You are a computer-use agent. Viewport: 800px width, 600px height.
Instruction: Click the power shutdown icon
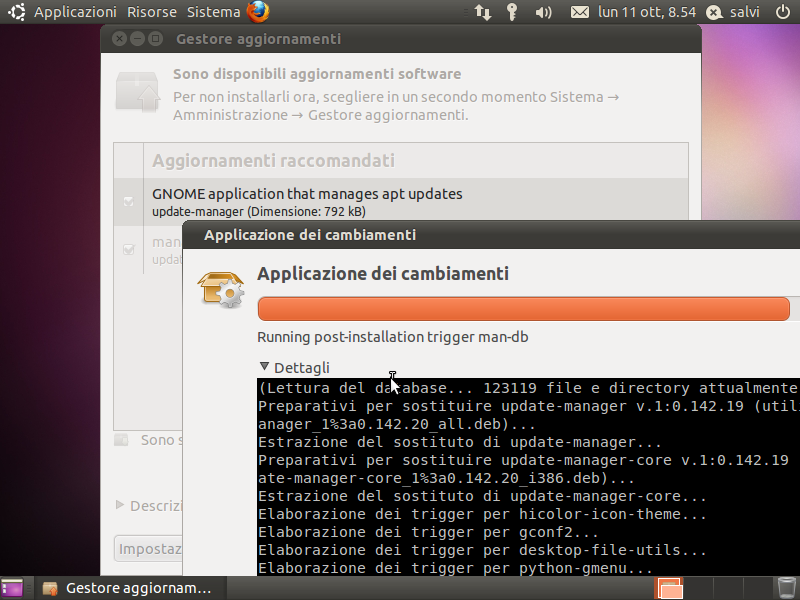pos(783,12)
